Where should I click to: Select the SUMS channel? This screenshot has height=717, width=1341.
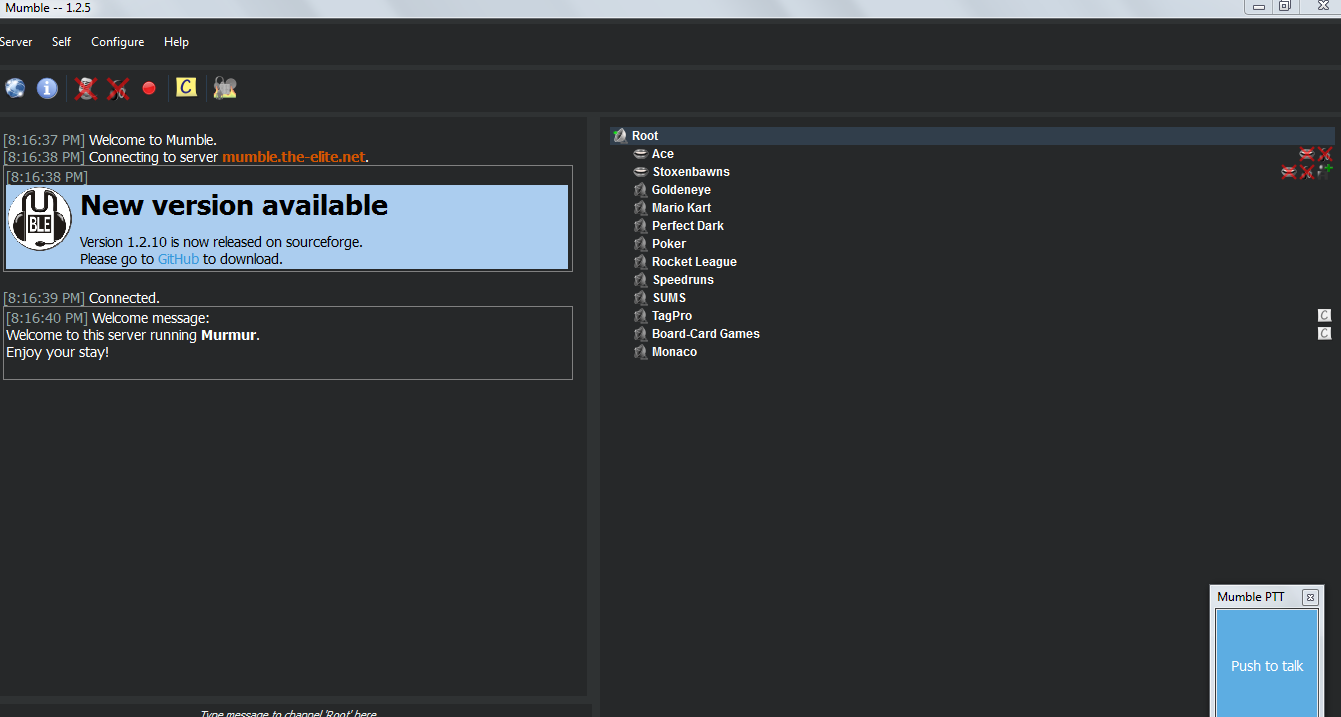[669, 298]
